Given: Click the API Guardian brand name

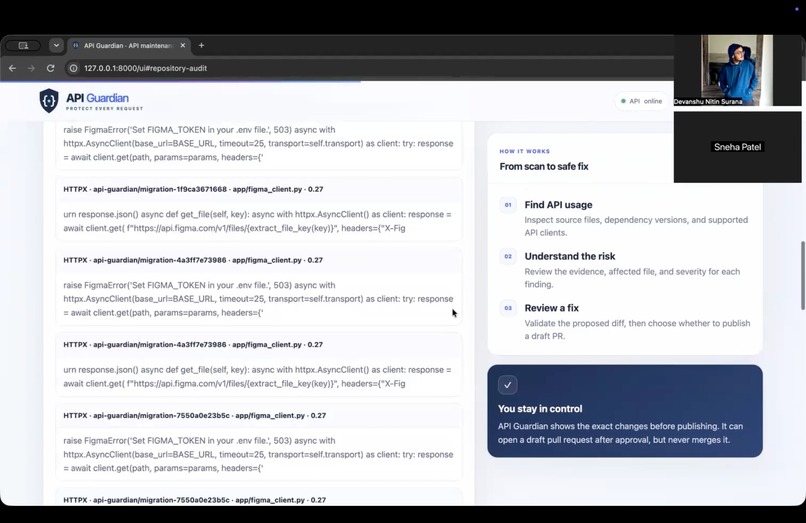Looking at the screenshot, I should 97,98.
